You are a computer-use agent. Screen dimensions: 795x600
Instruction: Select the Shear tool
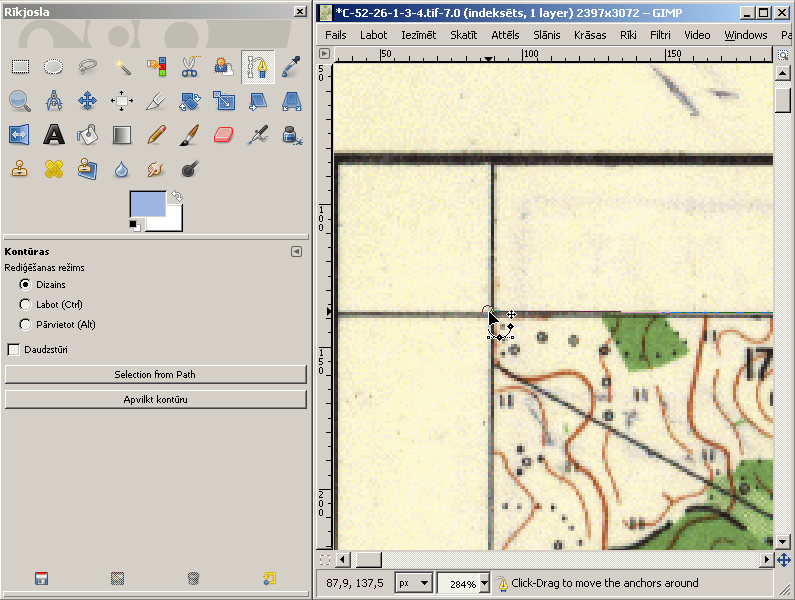coord(258,100)
